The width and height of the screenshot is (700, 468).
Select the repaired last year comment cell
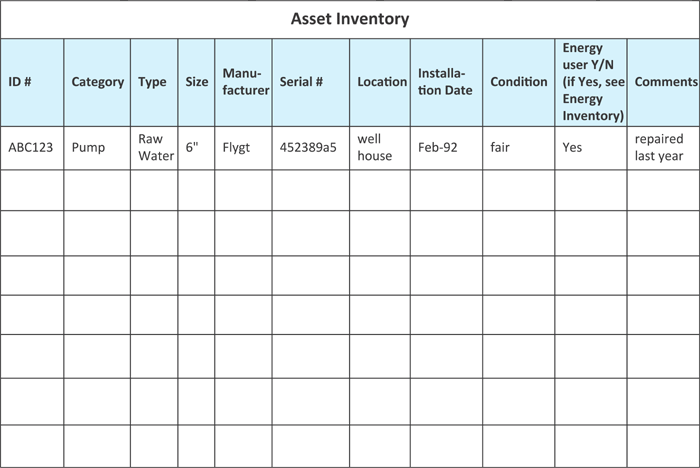663,148
